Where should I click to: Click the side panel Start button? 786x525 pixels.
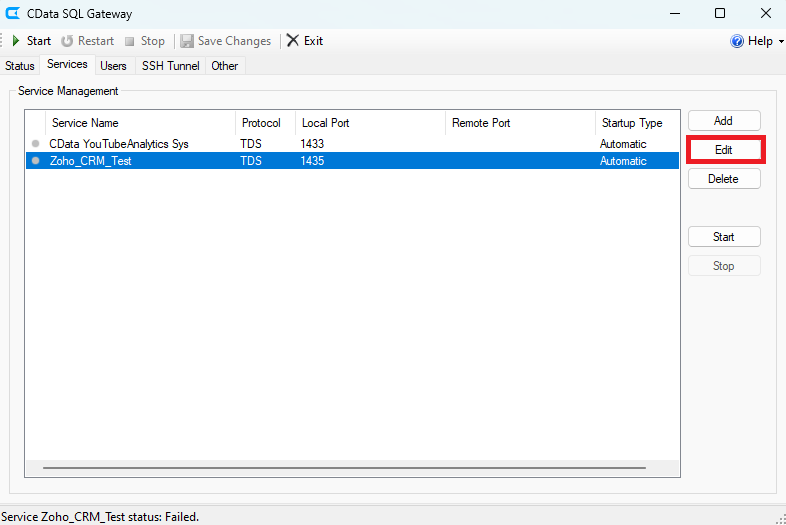pos(724,237)
